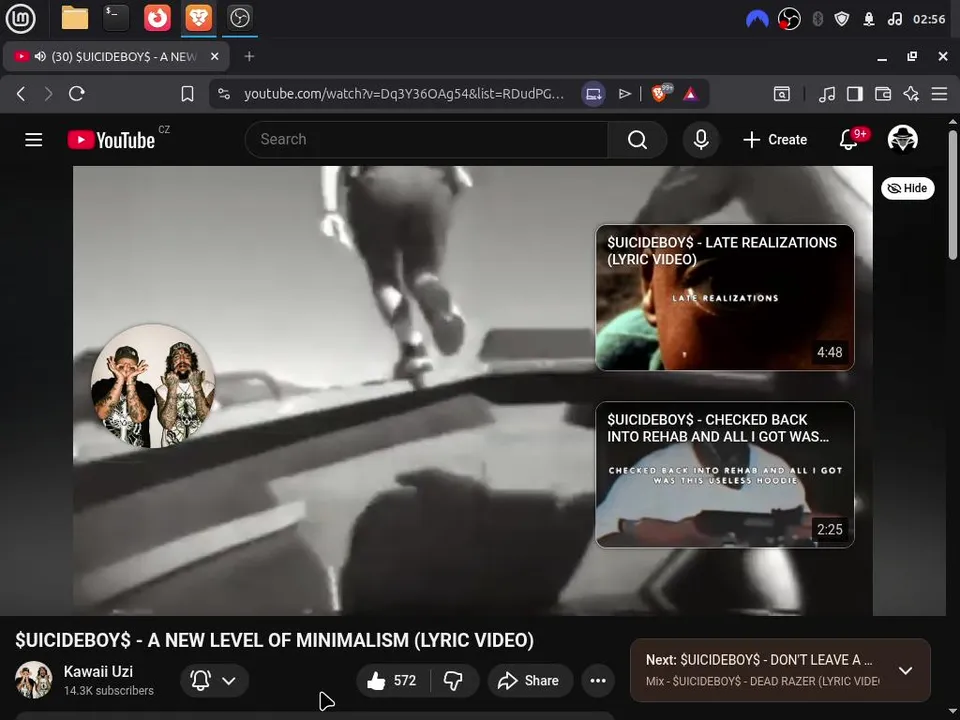Viewport: 960px width, 720px height.
Task: Open the Files folder launcher in taskbar
Action: [75, 18]
